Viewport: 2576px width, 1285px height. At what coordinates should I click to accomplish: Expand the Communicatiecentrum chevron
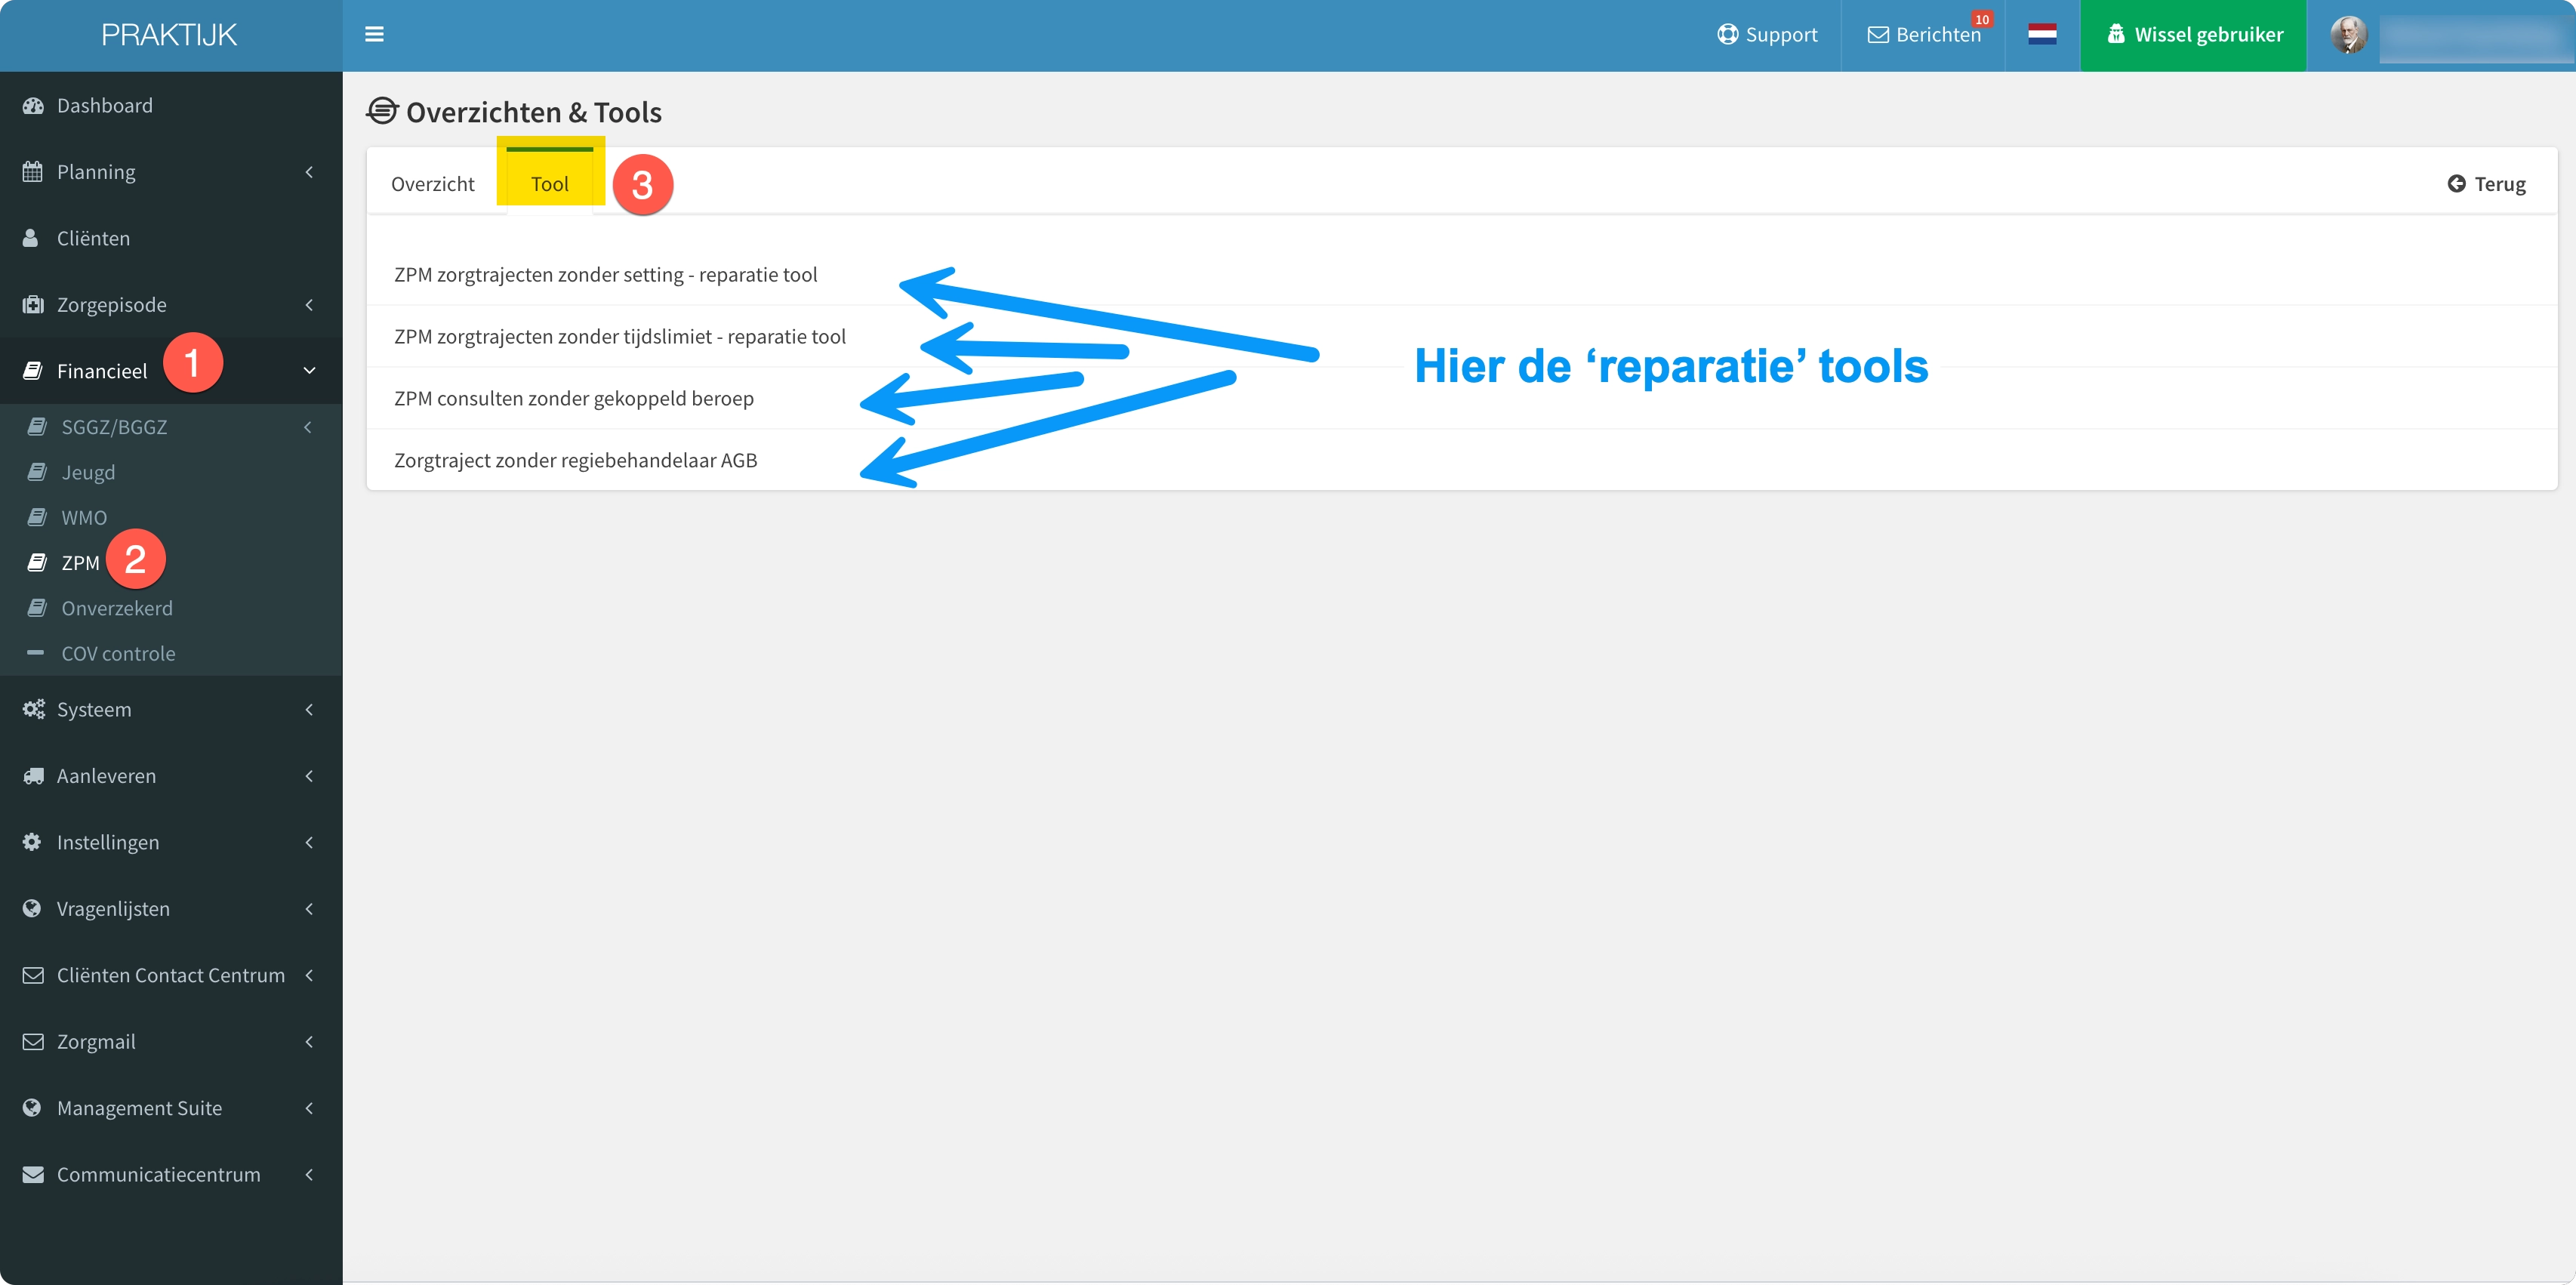coord(309,1174)
